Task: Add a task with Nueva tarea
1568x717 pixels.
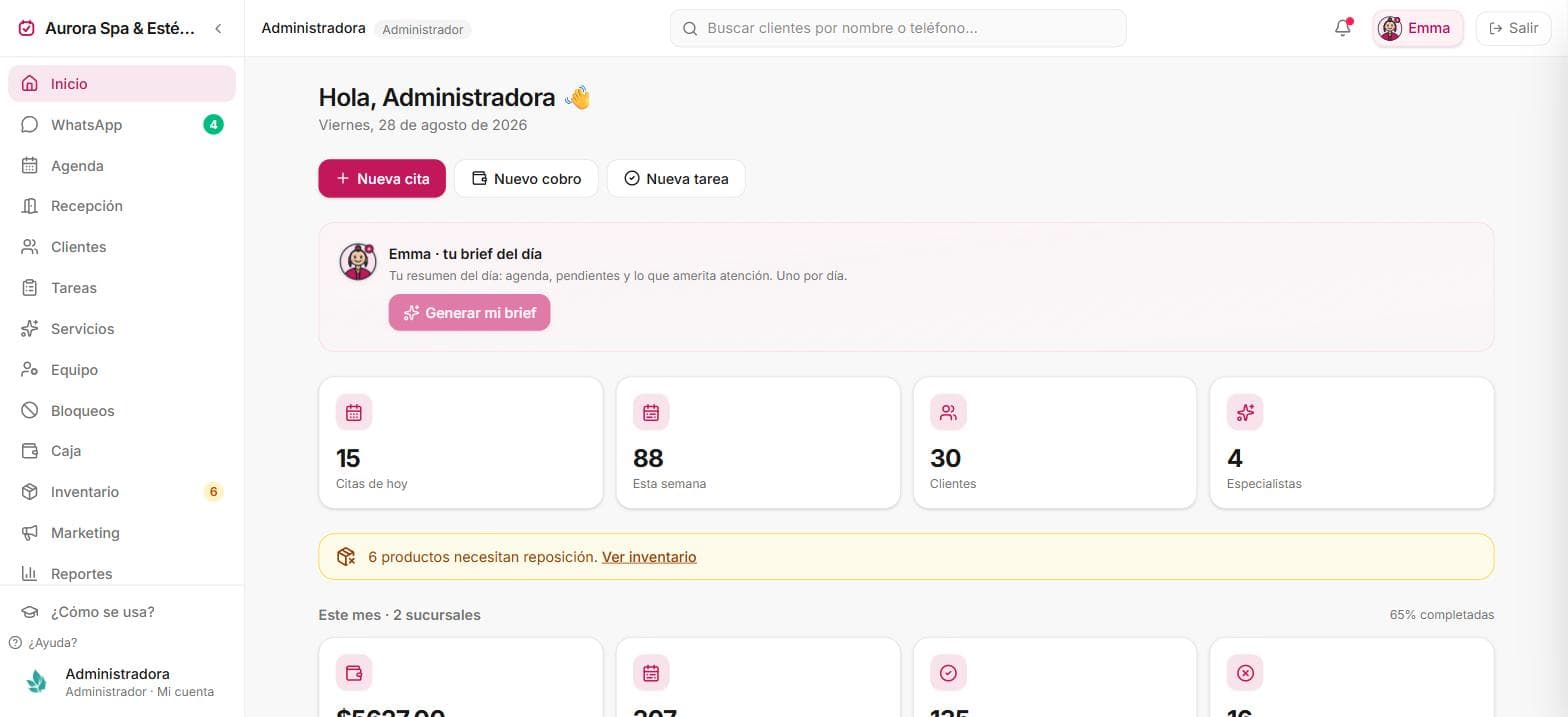Action: tap(676, 178)
